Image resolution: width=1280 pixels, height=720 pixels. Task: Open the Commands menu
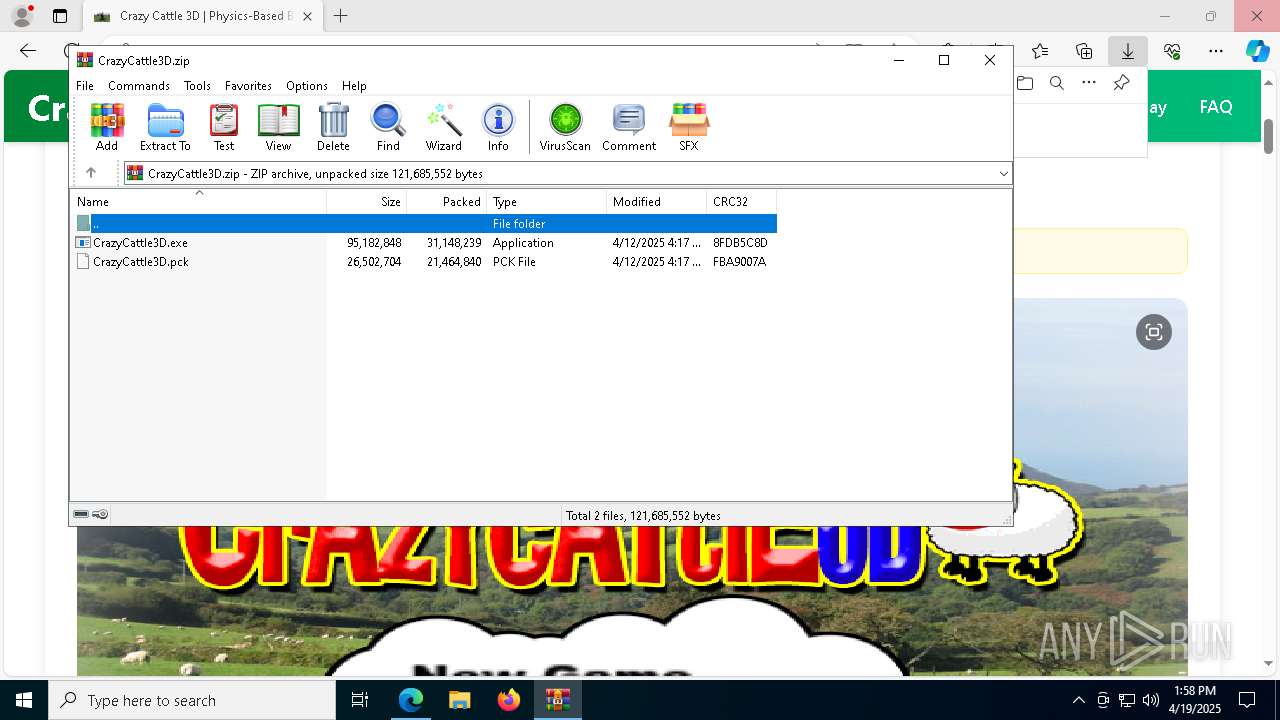pyautogui.click(x=139, y=86)
